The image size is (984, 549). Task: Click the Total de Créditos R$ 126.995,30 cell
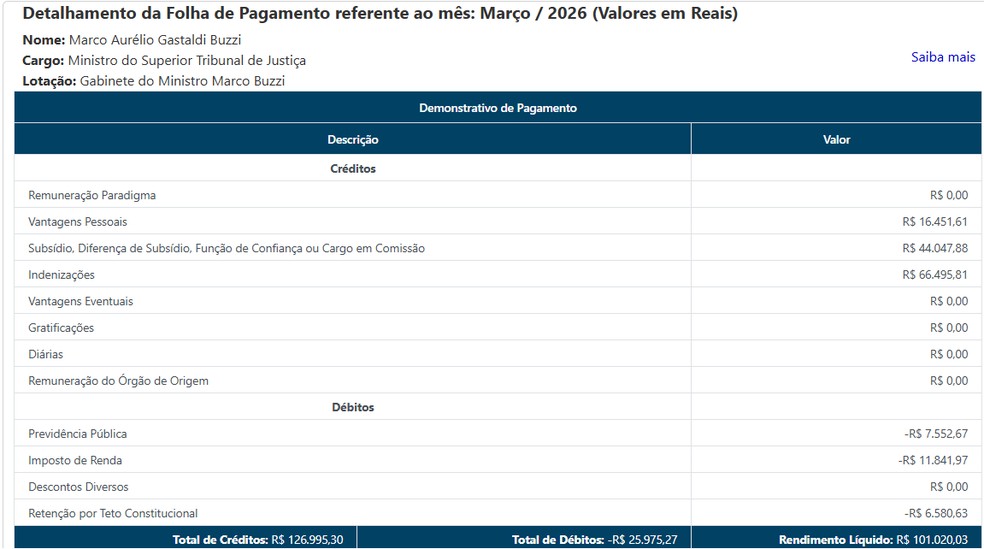[x=186, y=538]
